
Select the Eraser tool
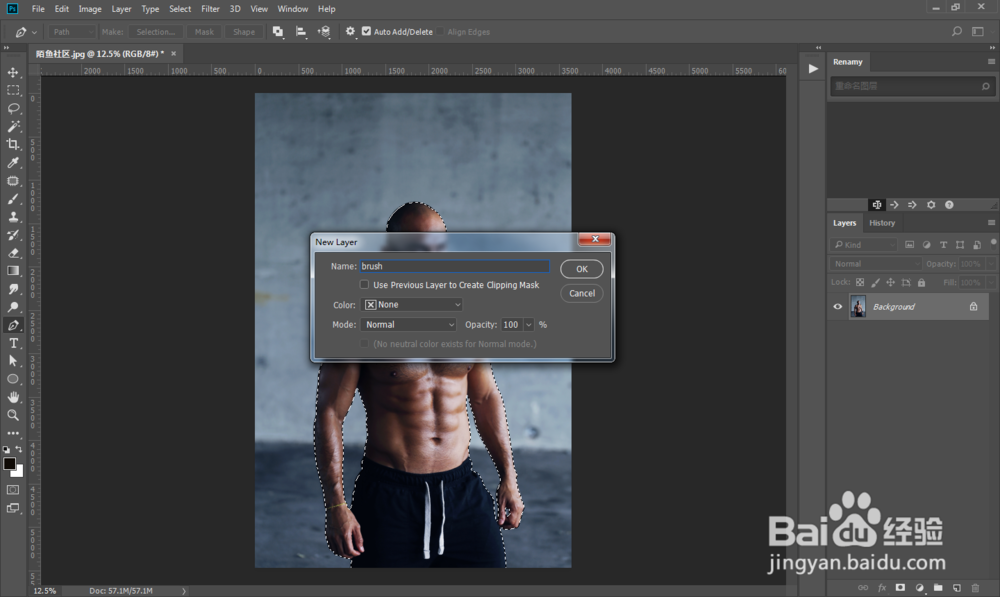pyautogui.click(x=13, y=253)
